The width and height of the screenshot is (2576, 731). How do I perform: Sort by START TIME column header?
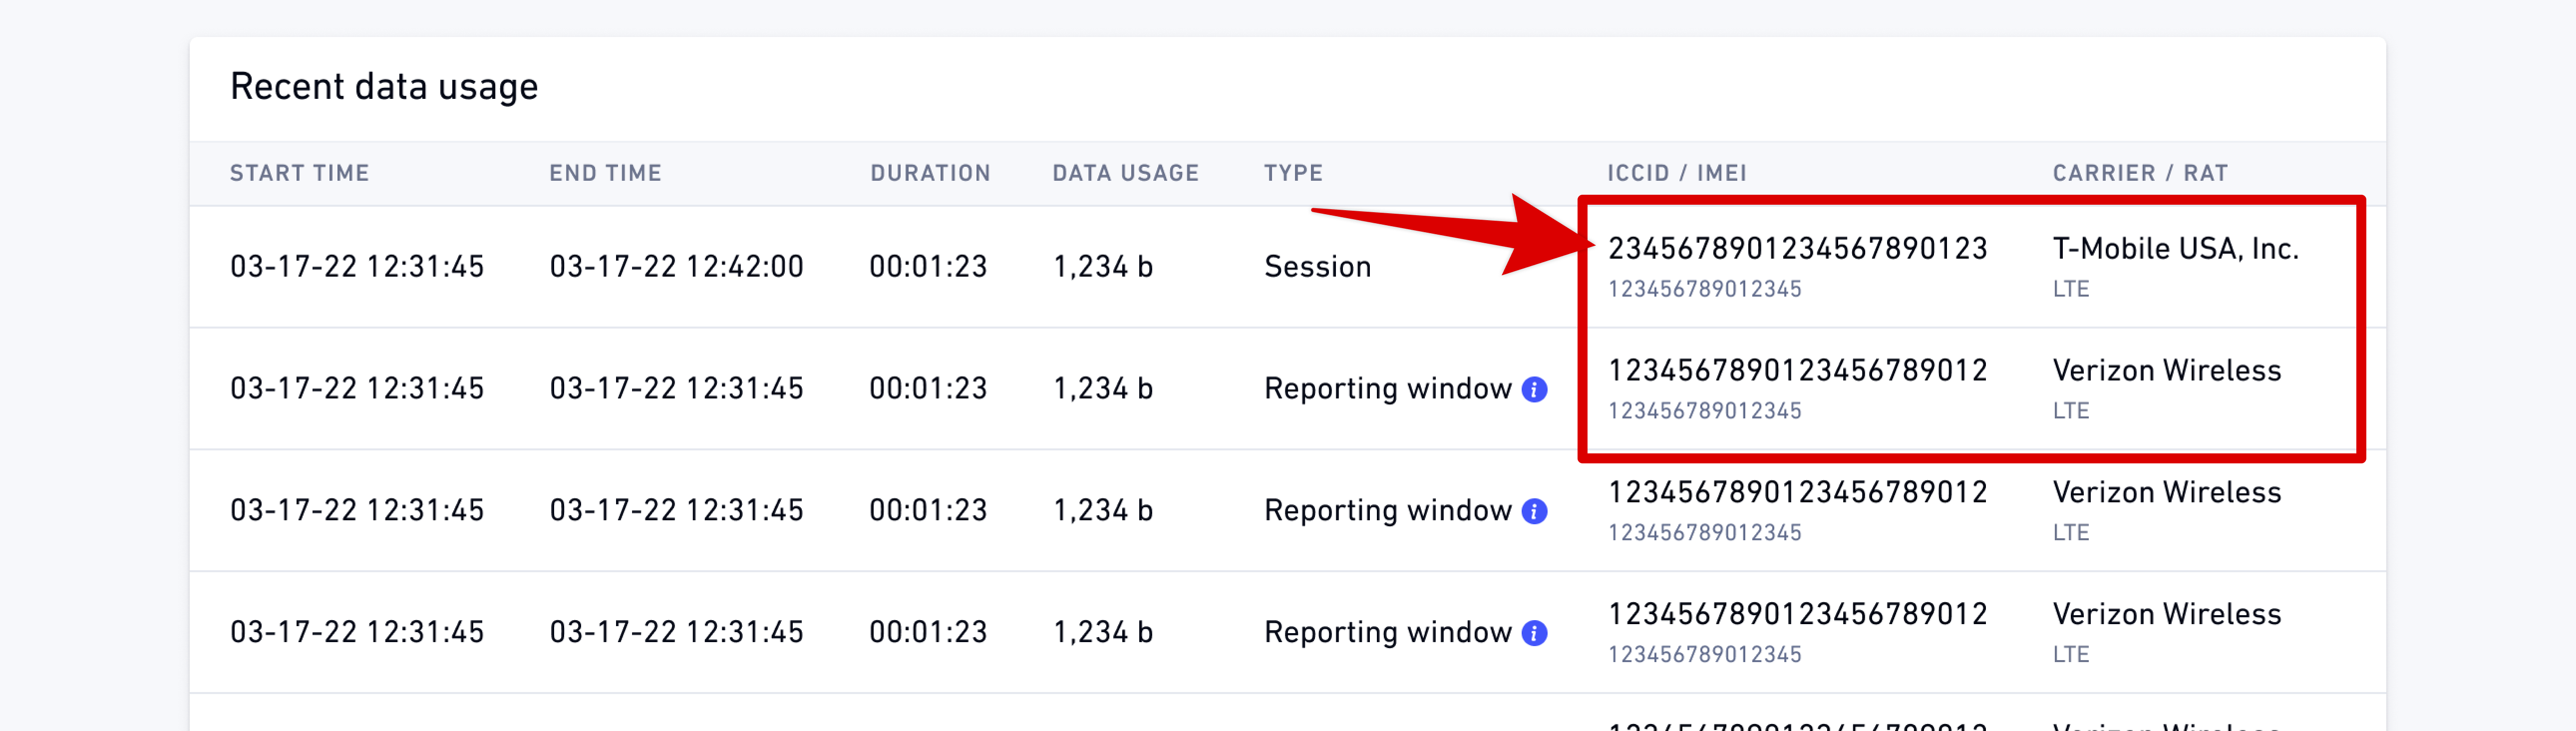(299, 173)
